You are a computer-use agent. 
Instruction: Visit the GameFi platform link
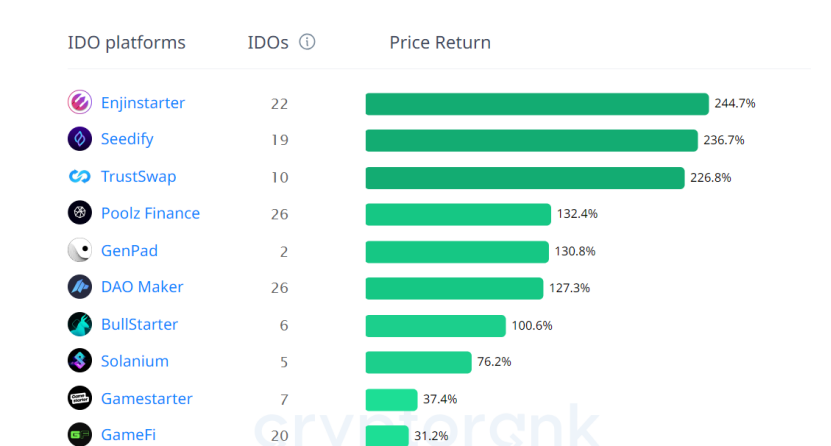tap(126, 435)
